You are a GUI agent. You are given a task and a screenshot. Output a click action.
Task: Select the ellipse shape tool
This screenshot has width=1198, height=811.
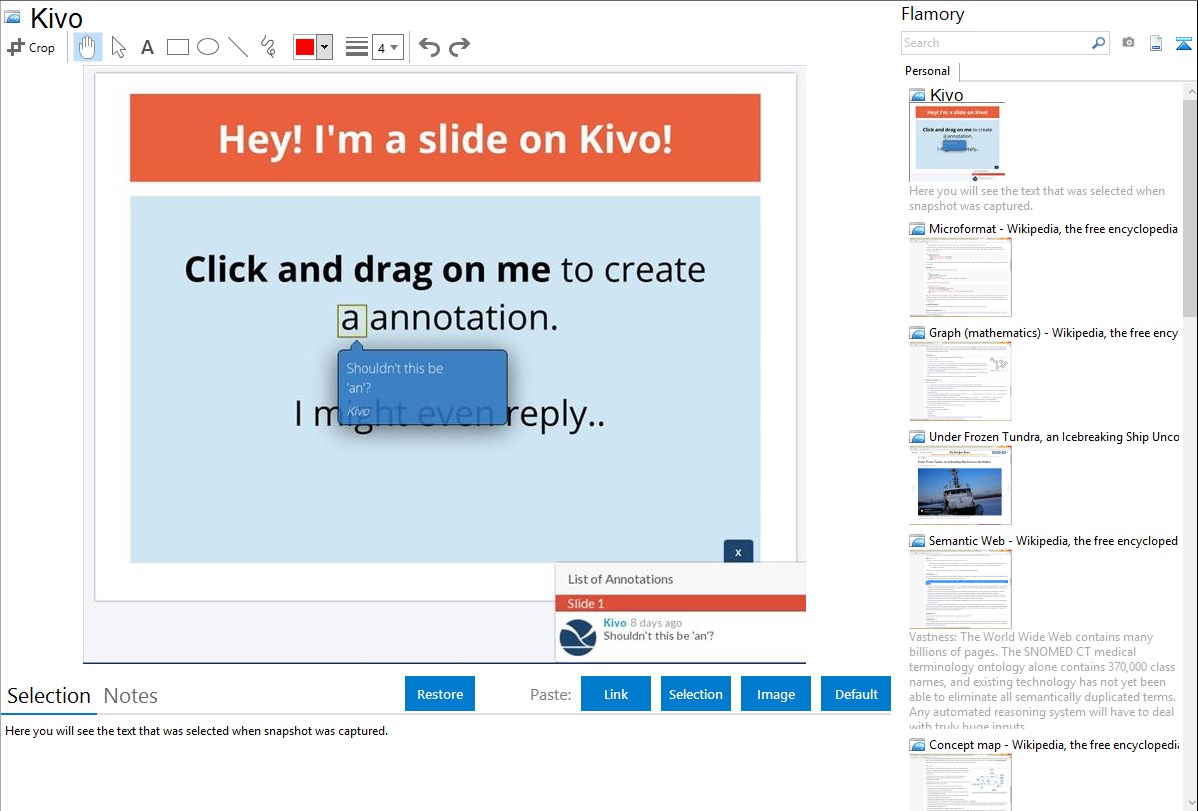pos(208,47)
